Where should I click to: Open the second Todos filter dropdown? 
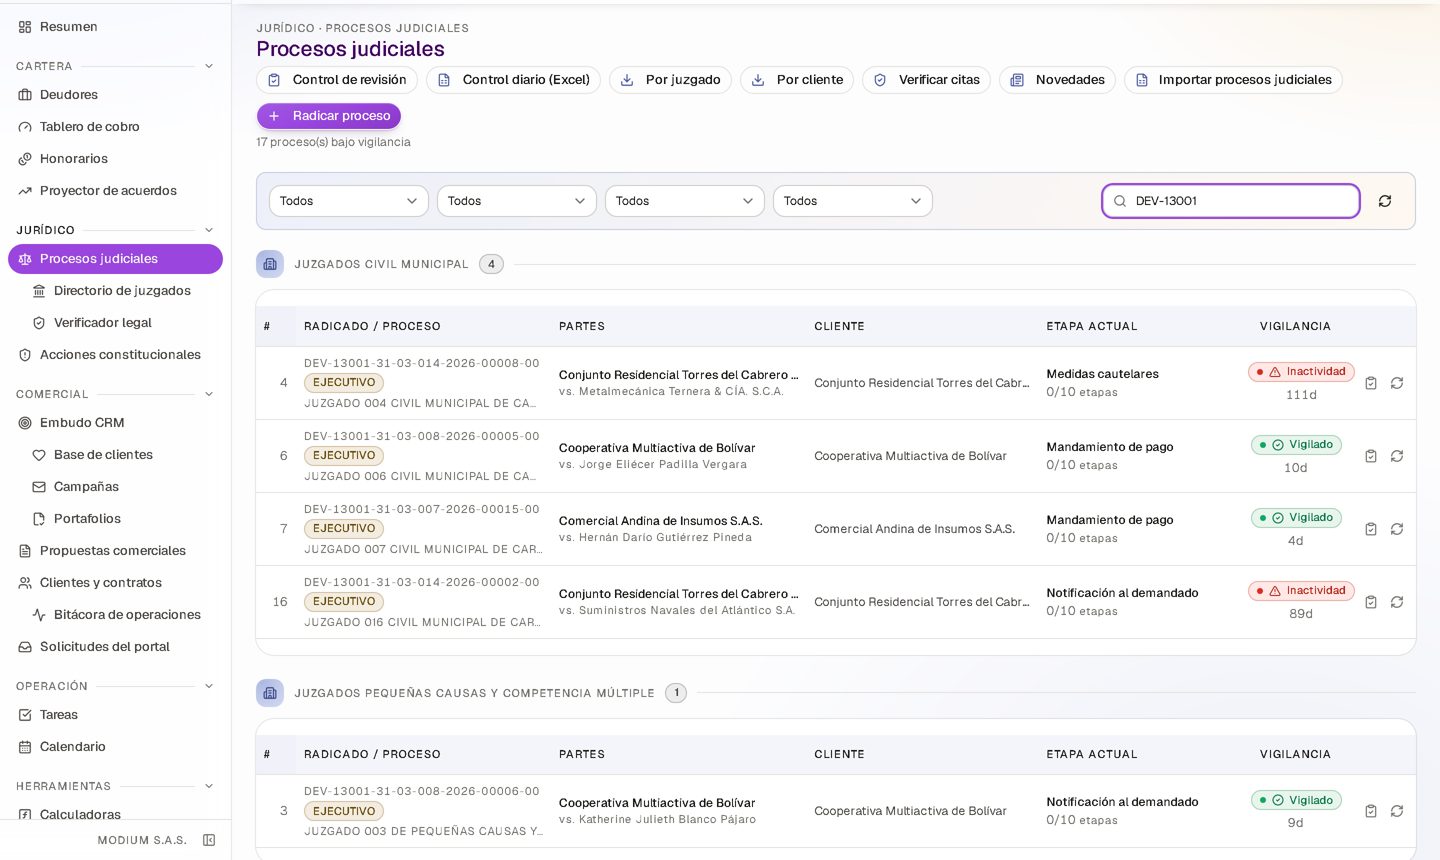pyautogui.click(x=517, y=201)
